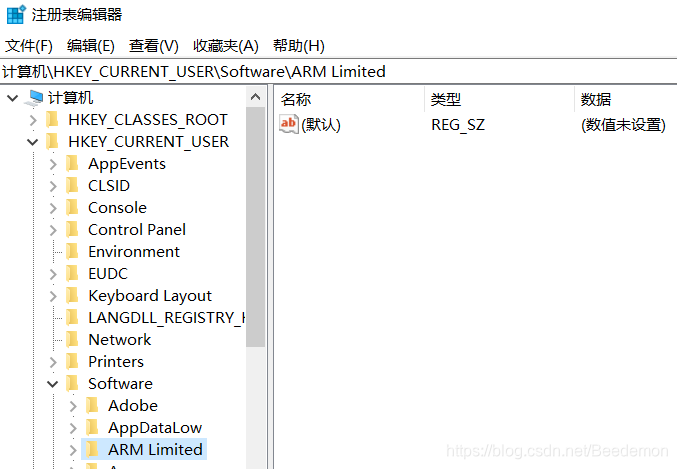Collapse HKEY_CURRENT_USER node
This screenshot has width=677, height=469.
coord(32,142)
